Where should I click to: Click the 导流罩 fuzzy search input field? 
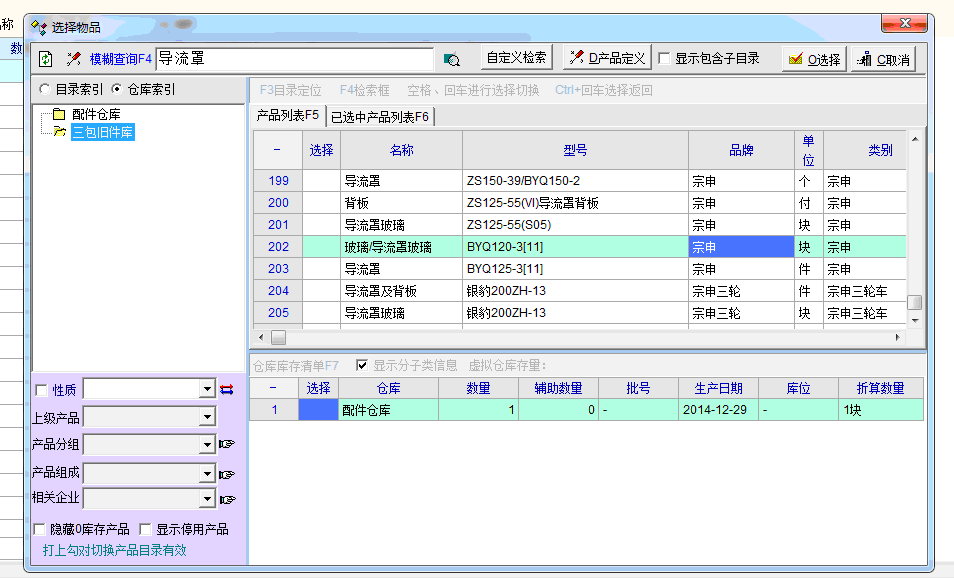pyautogui.click(x=294, y=59)
